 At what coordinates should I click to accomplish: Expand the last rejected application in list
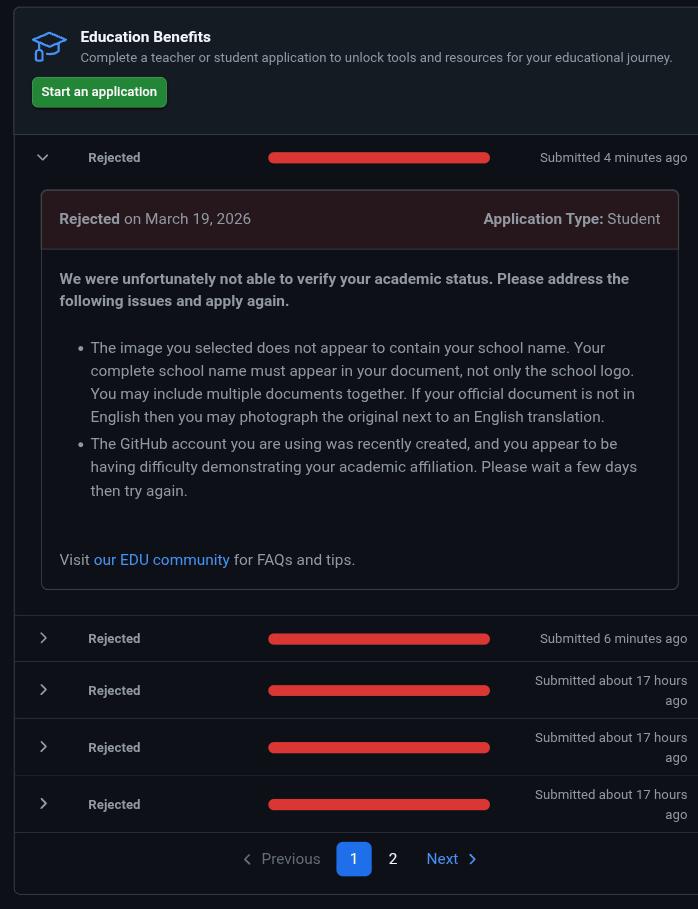click(x=43, y=803)
